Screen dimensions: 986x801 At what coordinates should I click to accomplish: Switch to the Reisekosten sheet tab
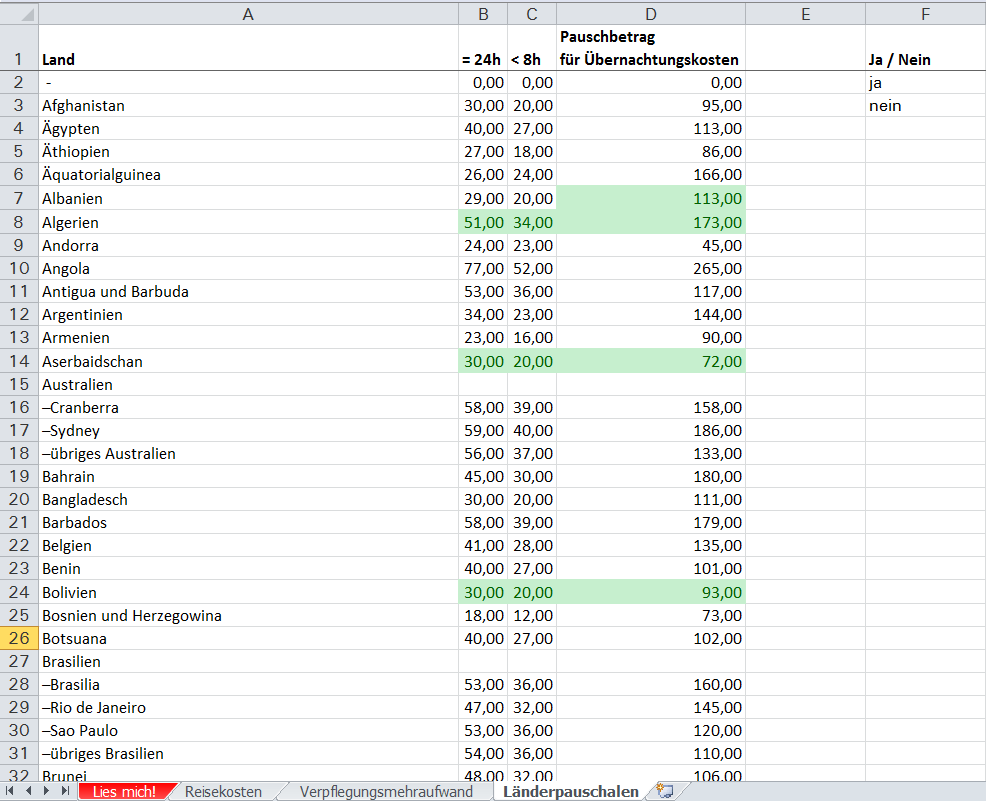pos(223,791)
